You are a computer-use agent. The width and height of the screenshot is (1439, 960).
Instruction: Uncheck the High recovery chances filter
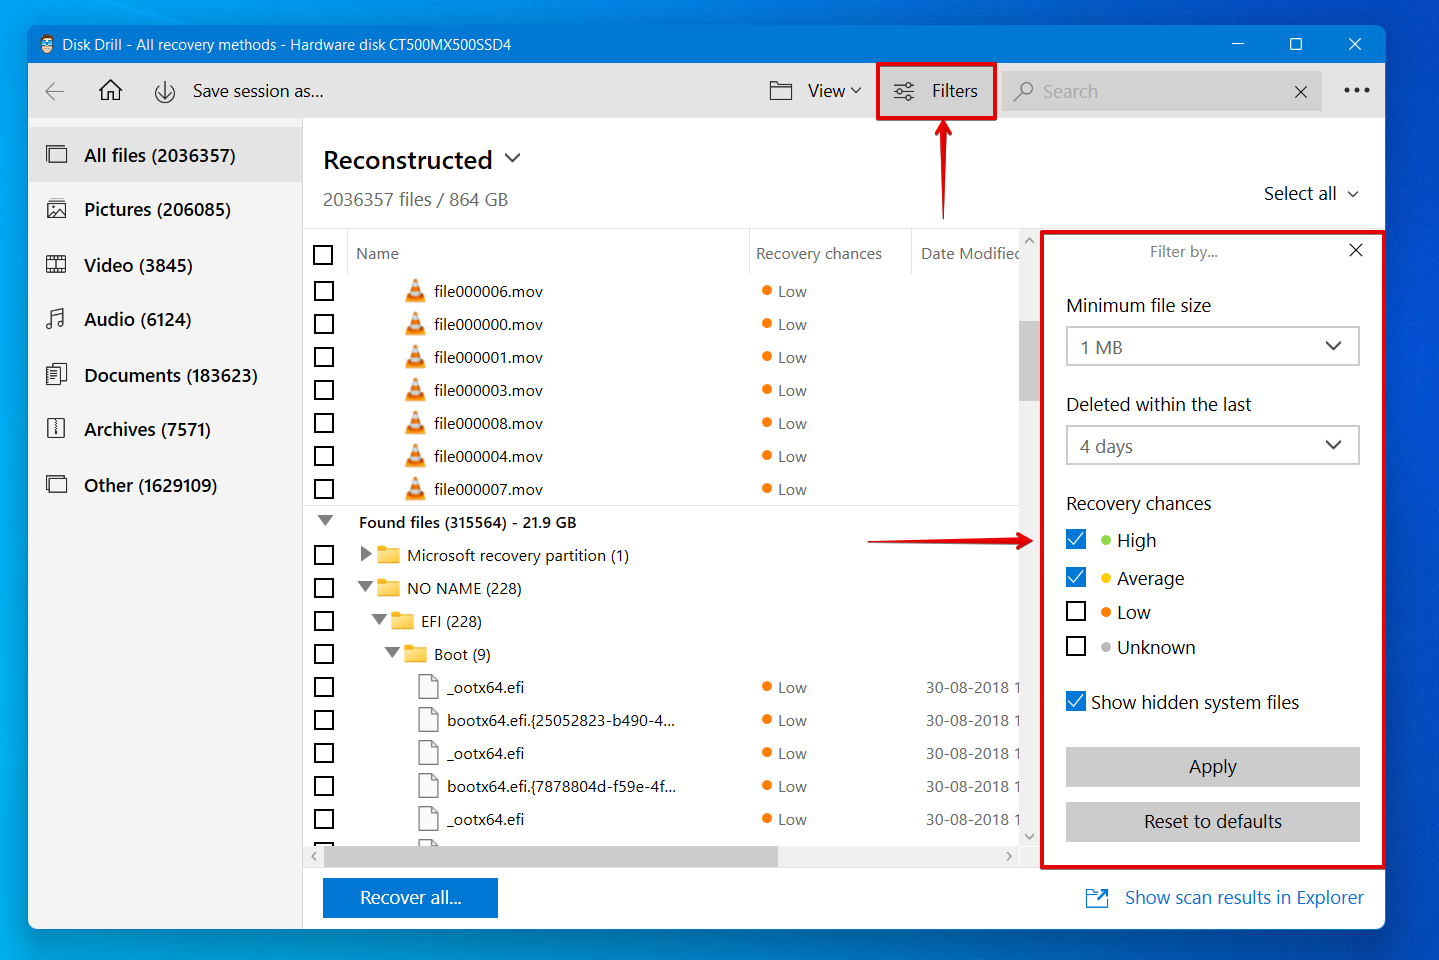tap(1076, 539)
